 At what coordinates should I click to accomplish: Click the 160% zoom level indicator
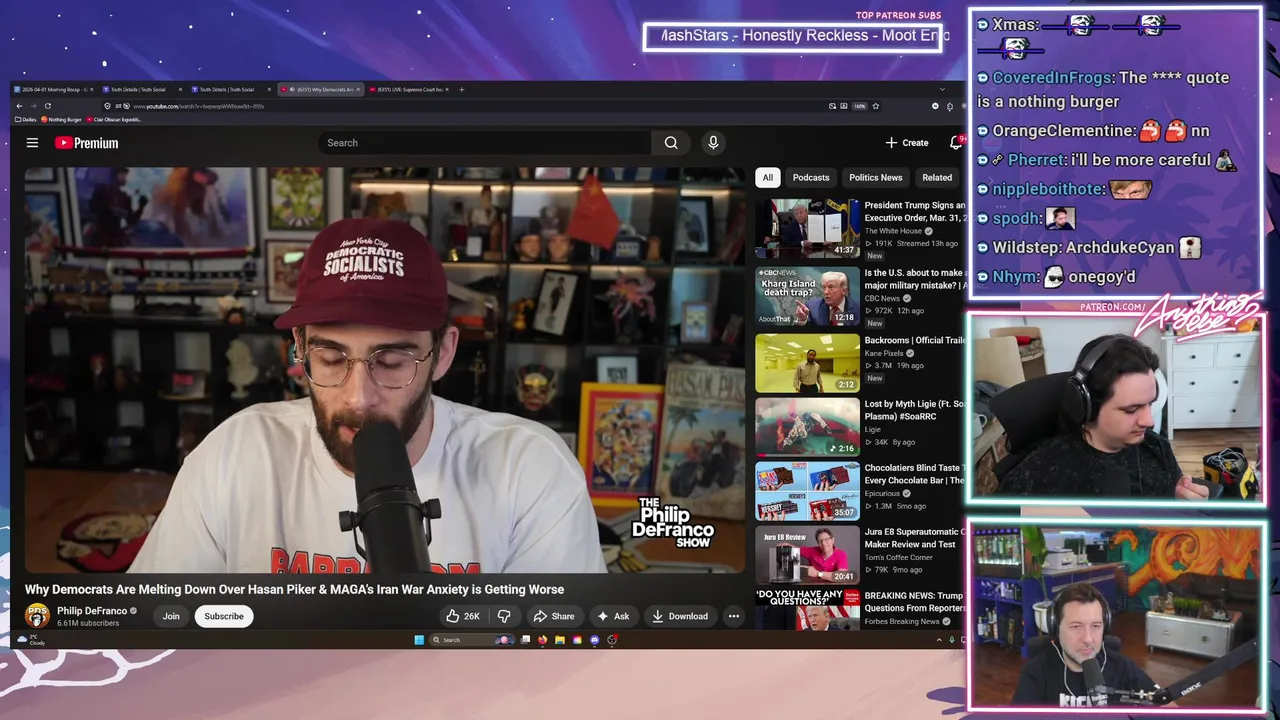859,106
